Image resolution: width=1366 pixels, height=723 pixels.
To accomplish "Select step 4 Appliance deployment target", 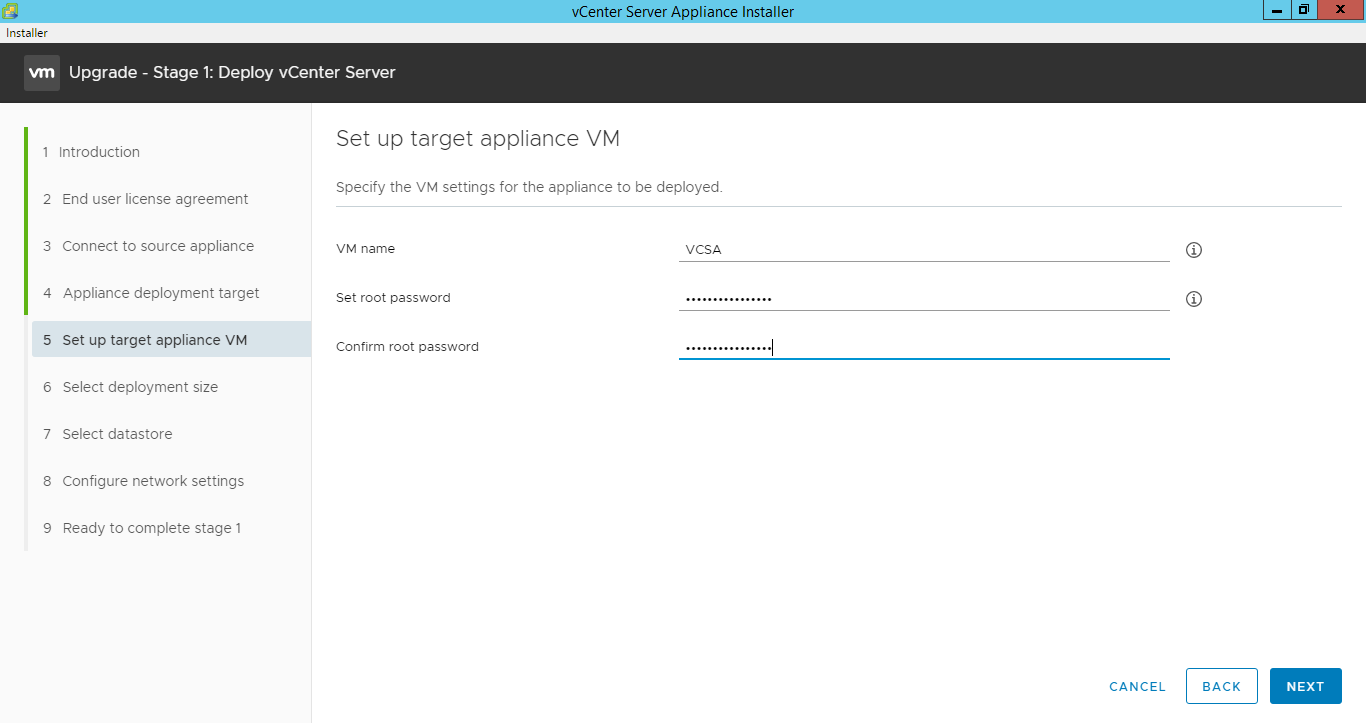I will point(161,292).
